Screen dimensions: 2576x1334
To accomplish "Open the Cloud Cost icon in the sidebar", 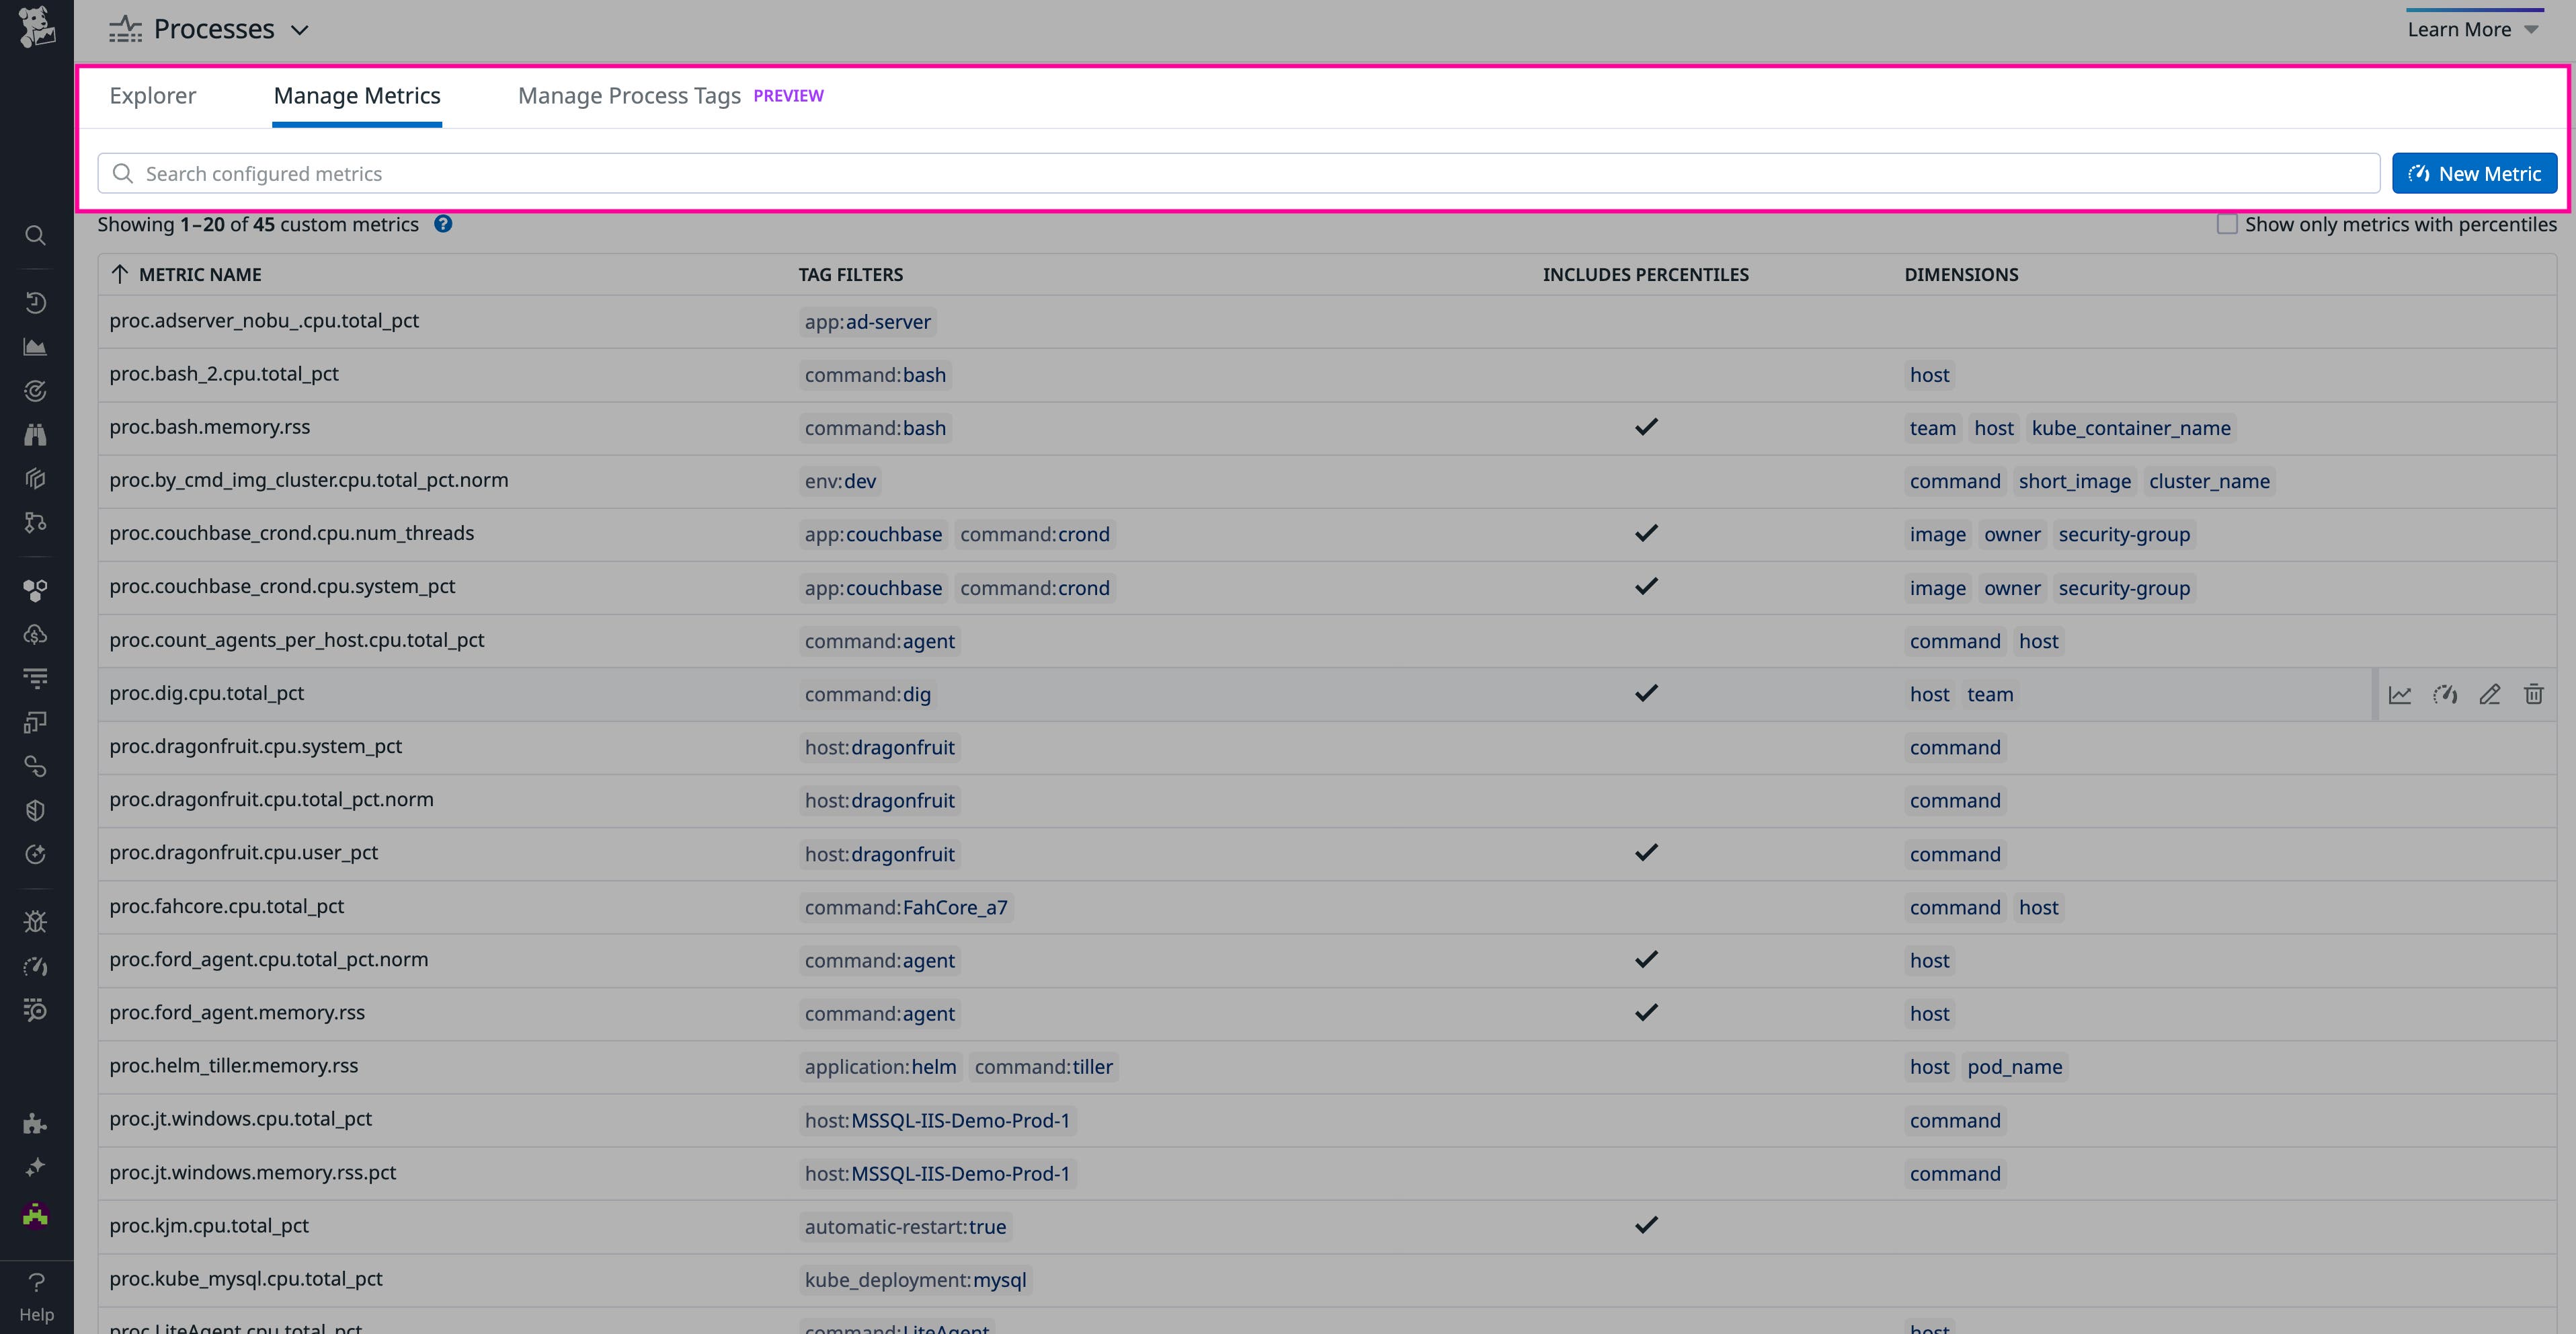I will pos(36,633).
